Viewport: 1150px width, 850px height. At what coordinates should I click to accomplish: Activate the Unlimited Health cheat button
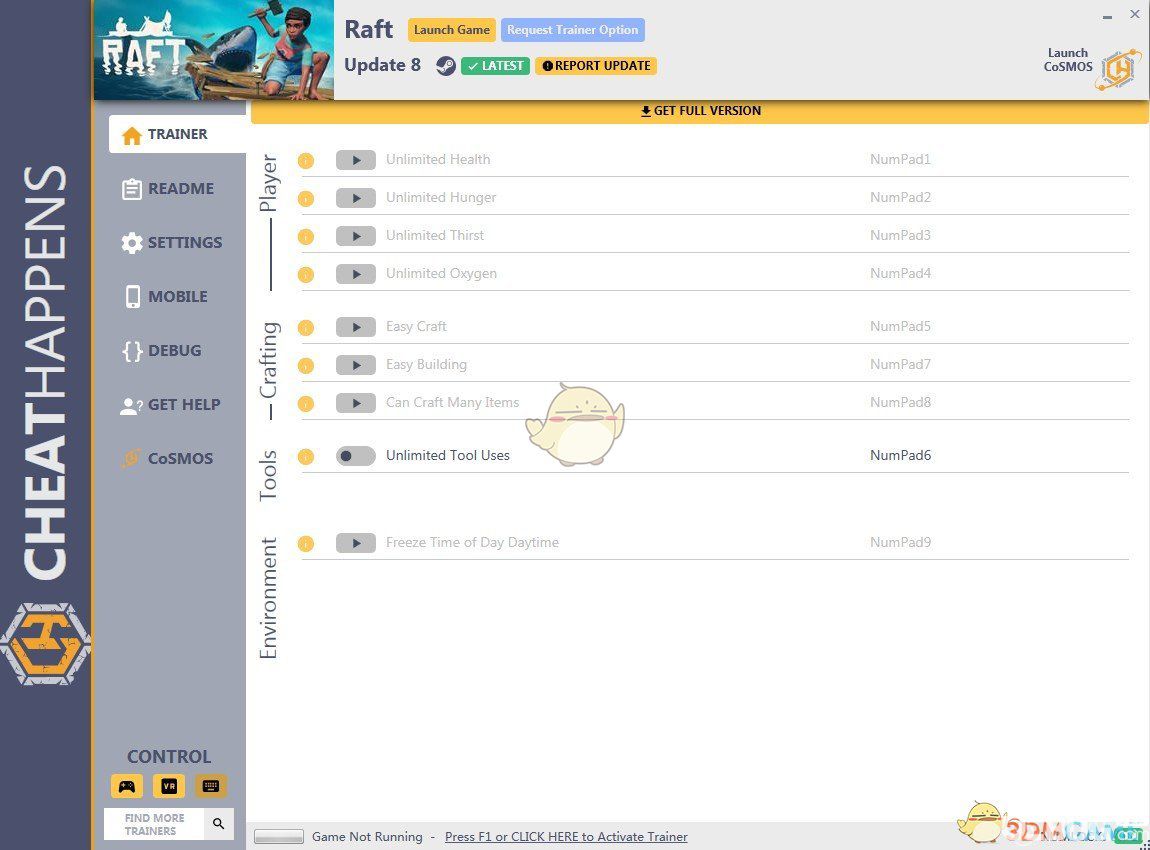click(356, 160)
